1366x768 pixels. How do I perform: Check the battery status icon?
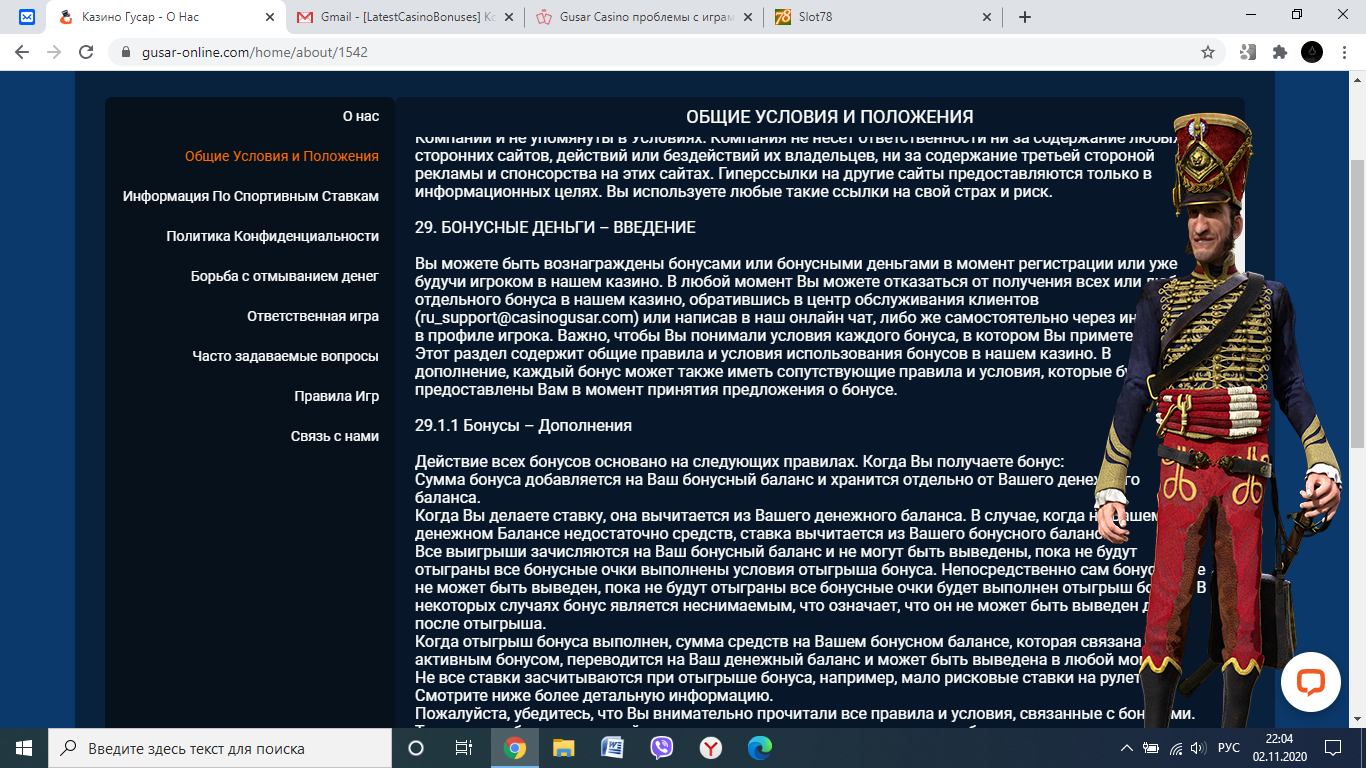click(x=1151, y=748)
